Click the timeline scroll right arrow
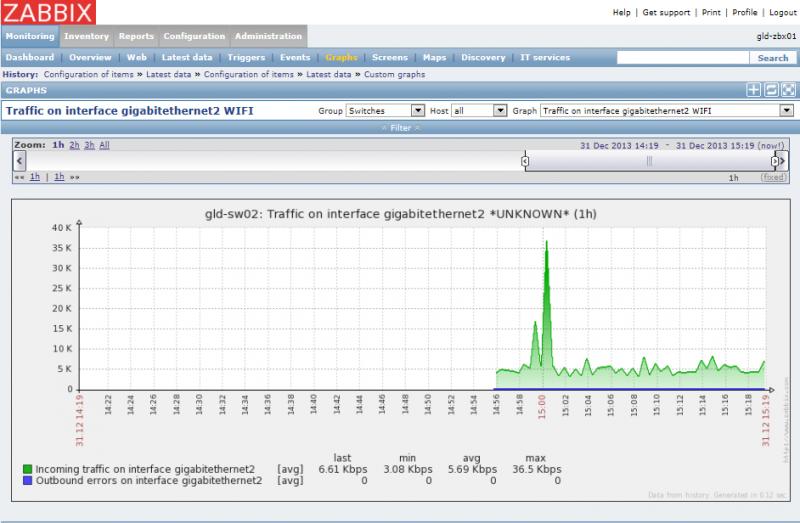The height and width of the screenshot is (523, 800). [x=781, y=160]
